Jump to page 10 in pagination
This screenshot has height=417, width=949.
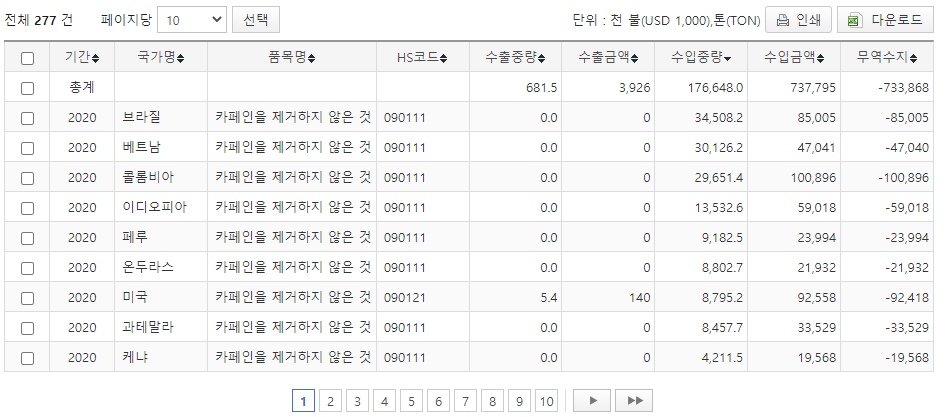point(545,401)
